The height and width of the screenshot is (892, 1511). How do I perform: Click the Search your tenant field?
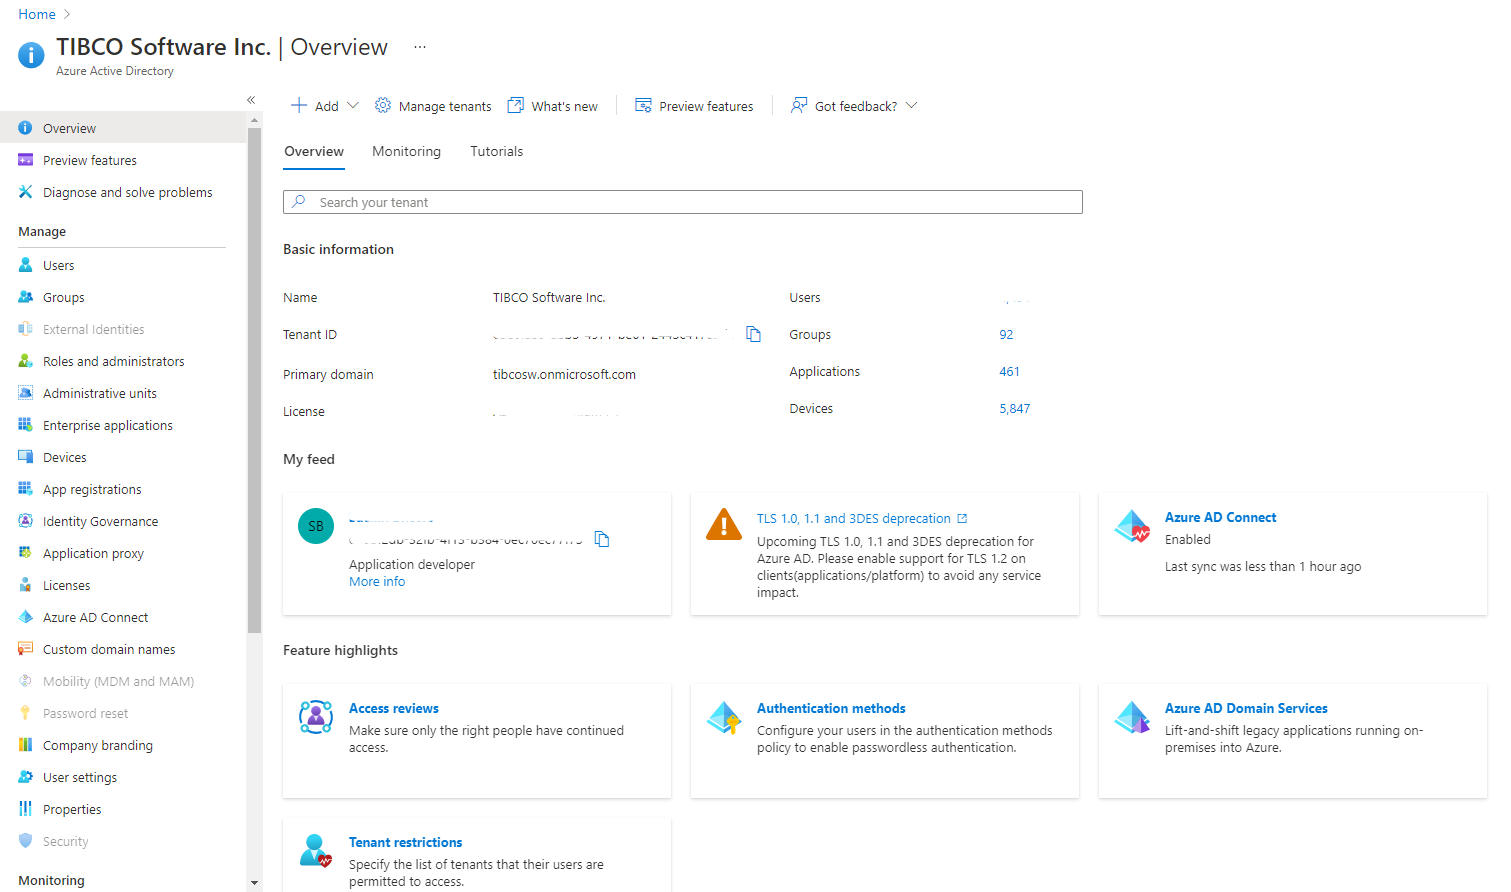(683, 202)
